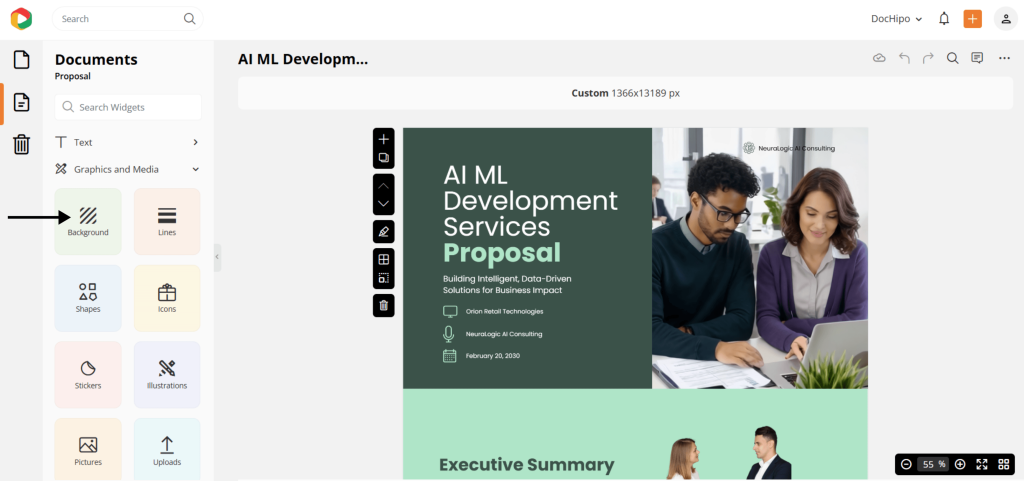Viewport: 1024px width, 481px height.
Task: Open the Illustrations widget
Action: tap(167, 374)
